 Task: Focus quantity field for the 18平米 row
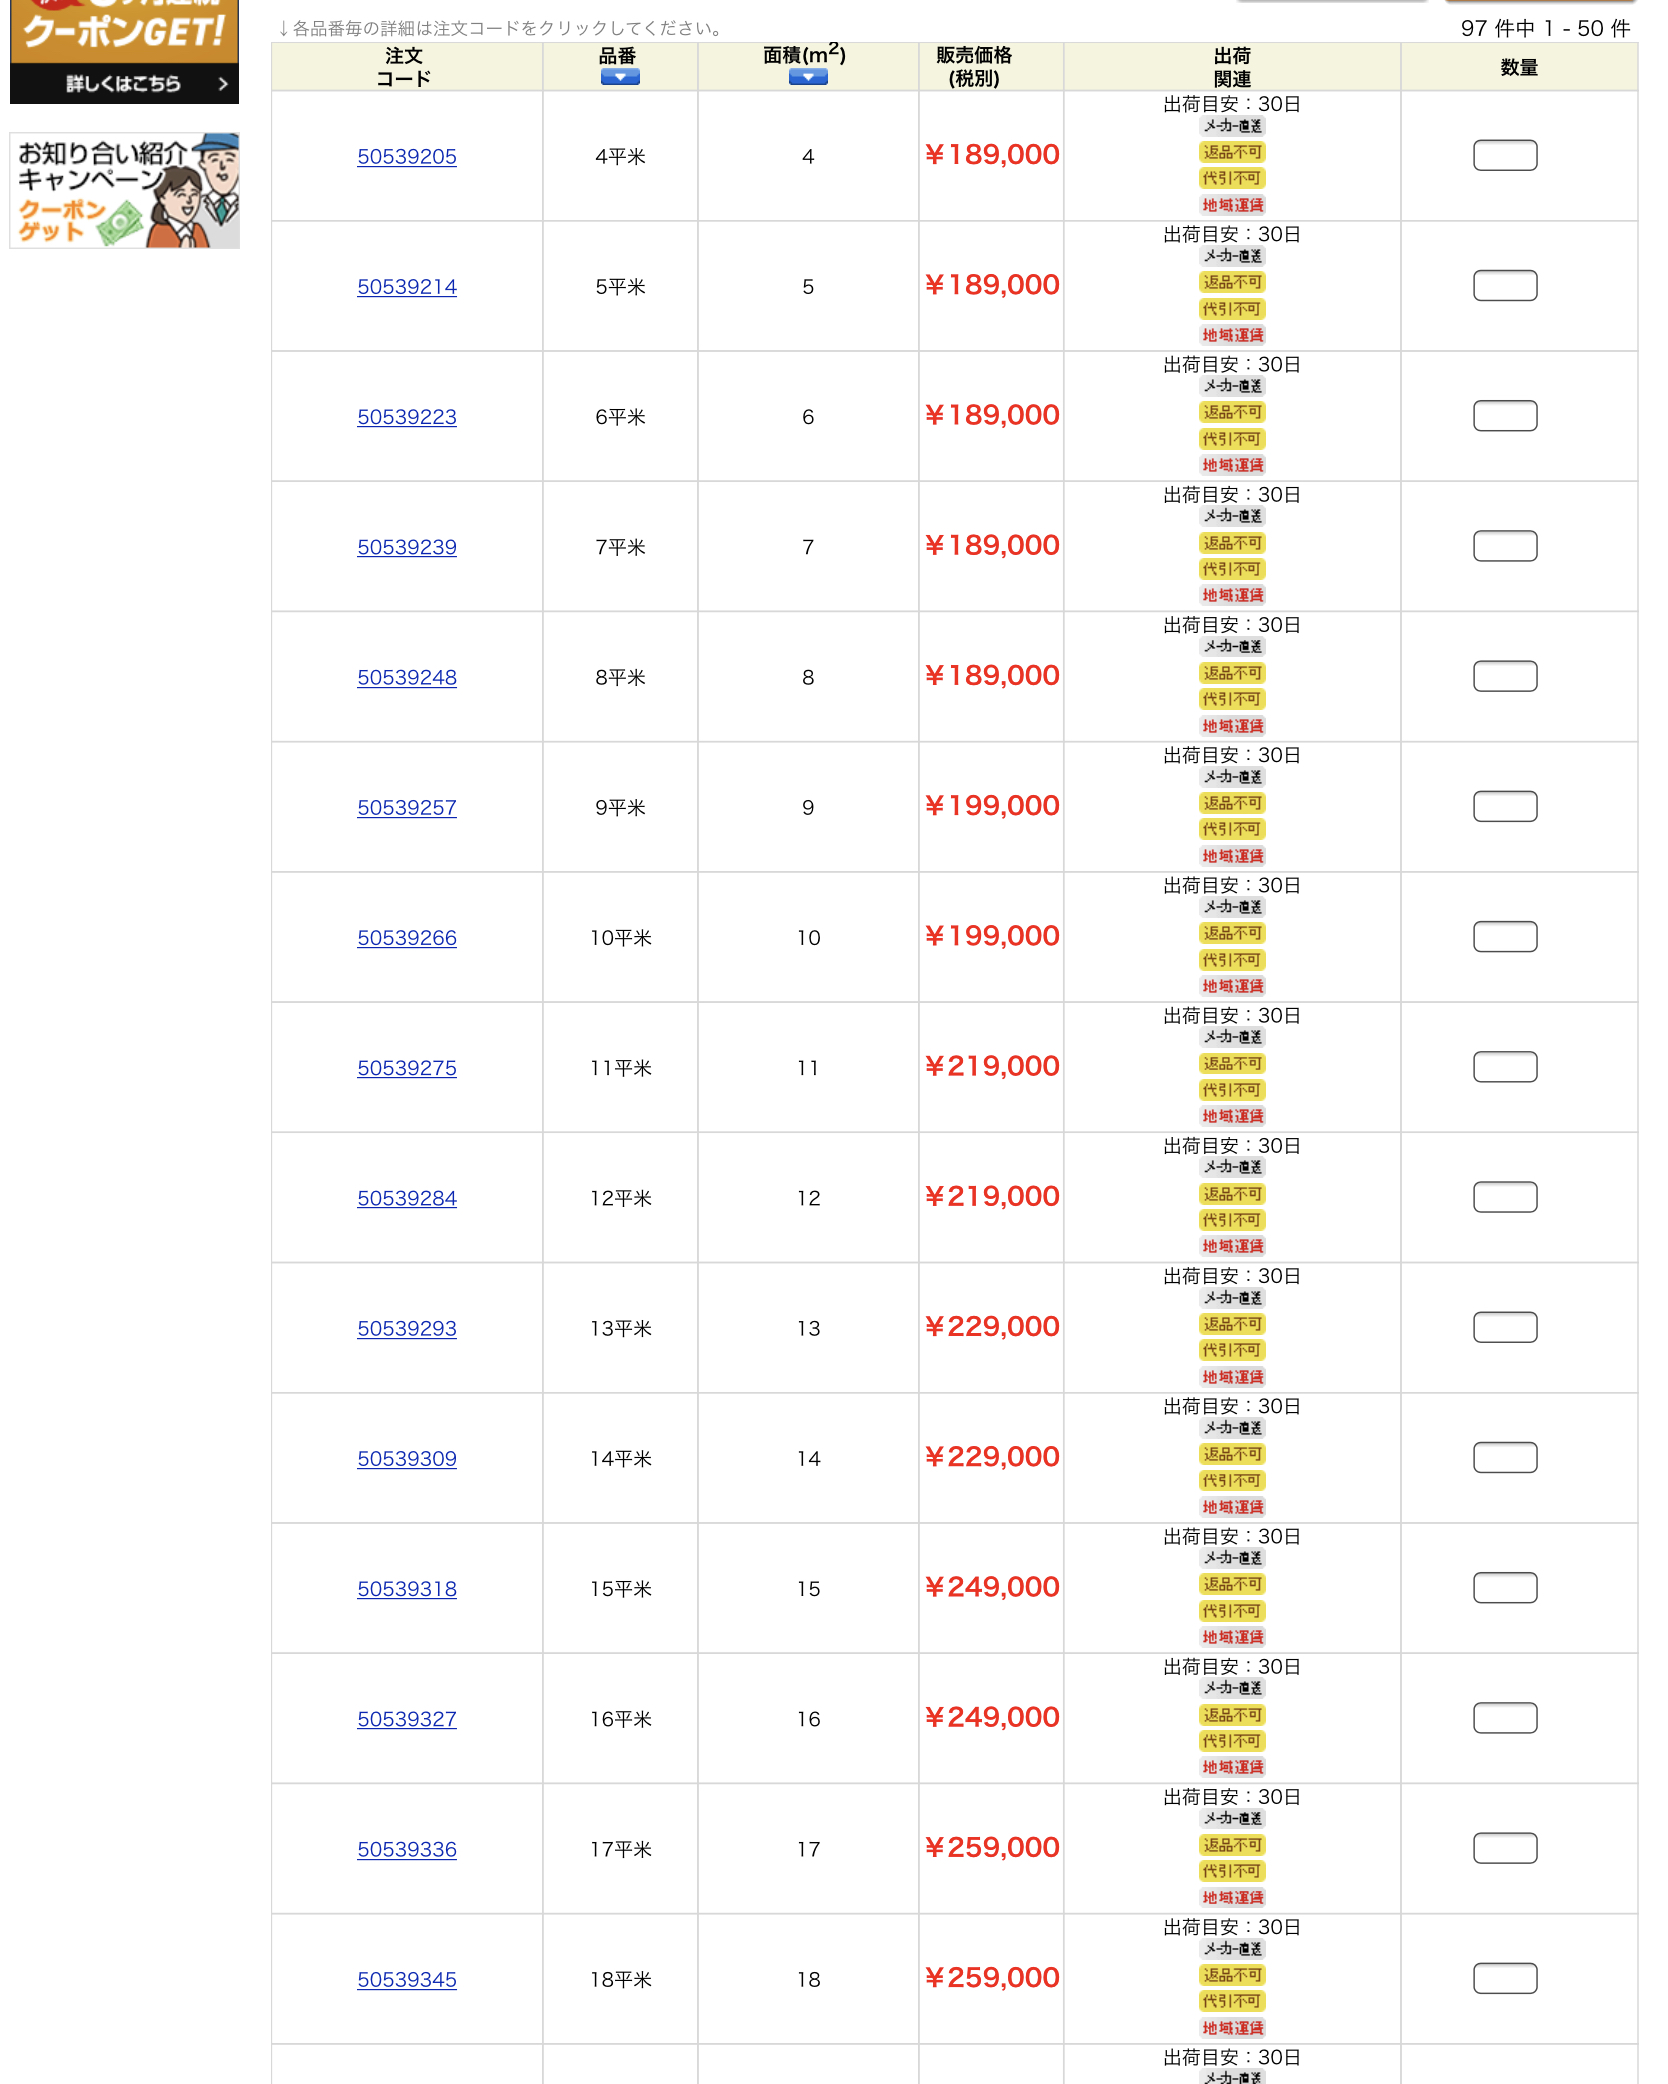[1505, 1978]
